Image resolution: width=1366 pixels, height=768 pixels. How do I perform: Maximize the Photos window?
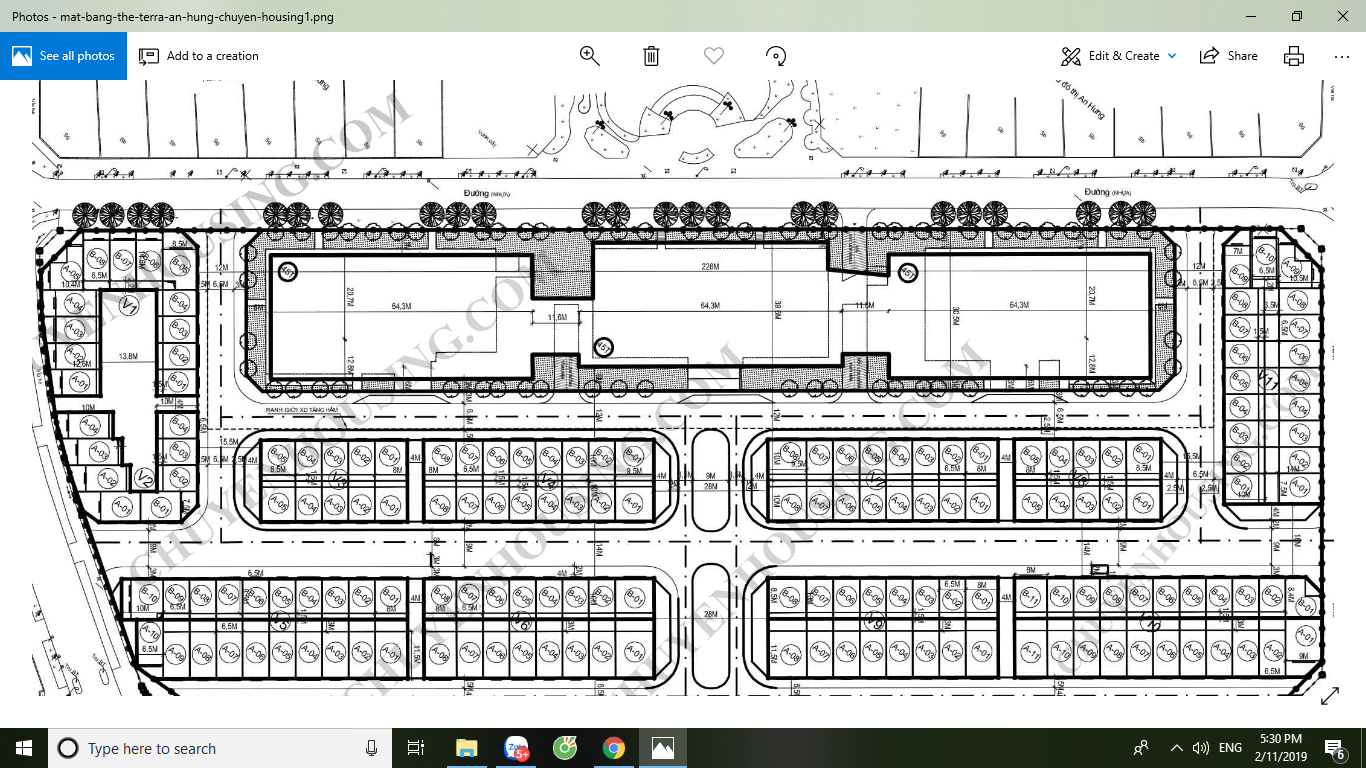[x=1297, y=16]
